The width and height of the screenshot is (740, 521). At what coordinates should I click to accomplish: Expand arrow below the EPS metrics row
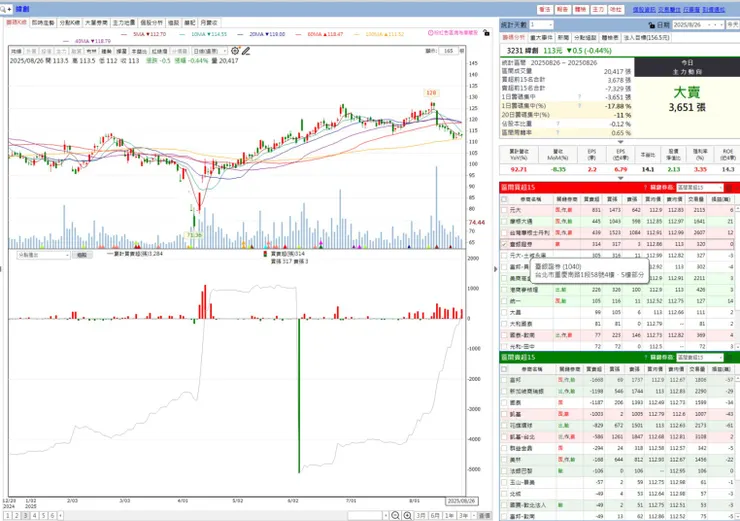621,178
